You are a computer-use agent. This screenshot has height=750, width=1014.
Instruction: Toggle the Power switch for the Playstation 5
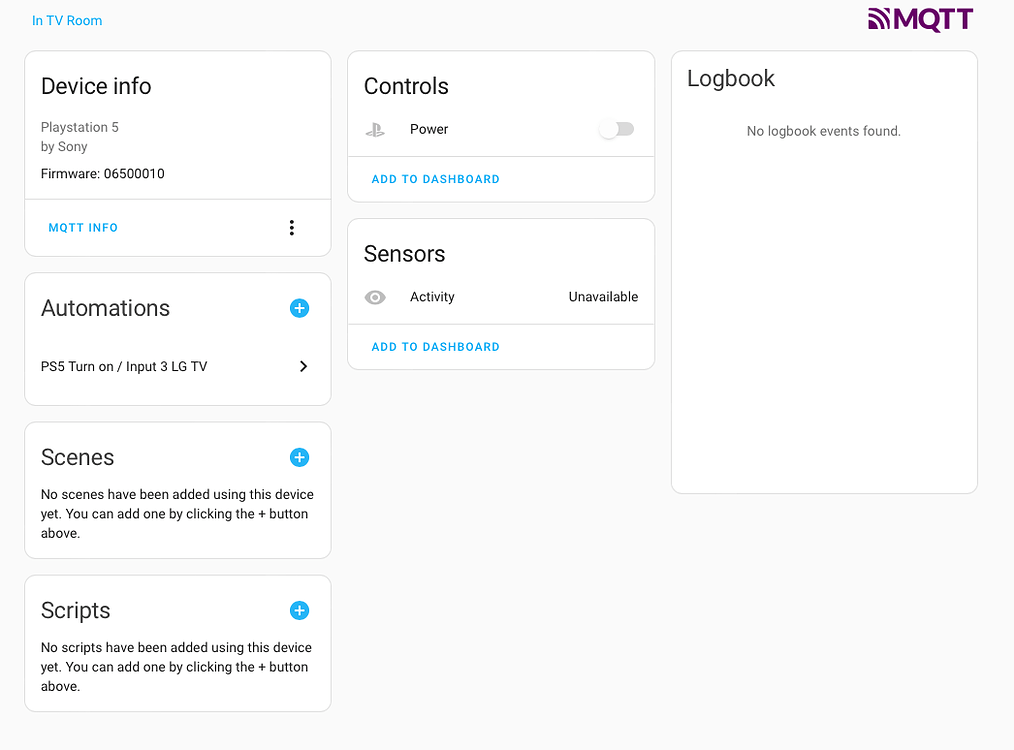(x=616, y=129)
